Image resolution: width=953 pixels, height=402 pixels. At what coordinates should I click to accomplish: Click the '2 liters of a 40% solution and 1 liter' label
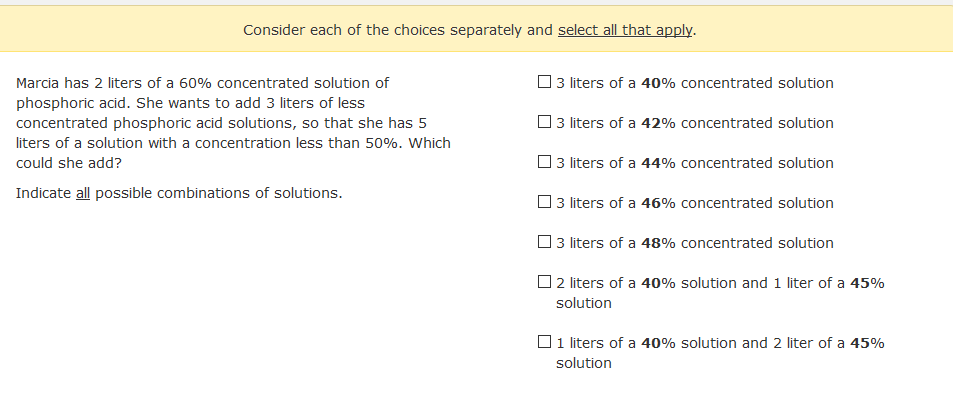coord(720,293)
